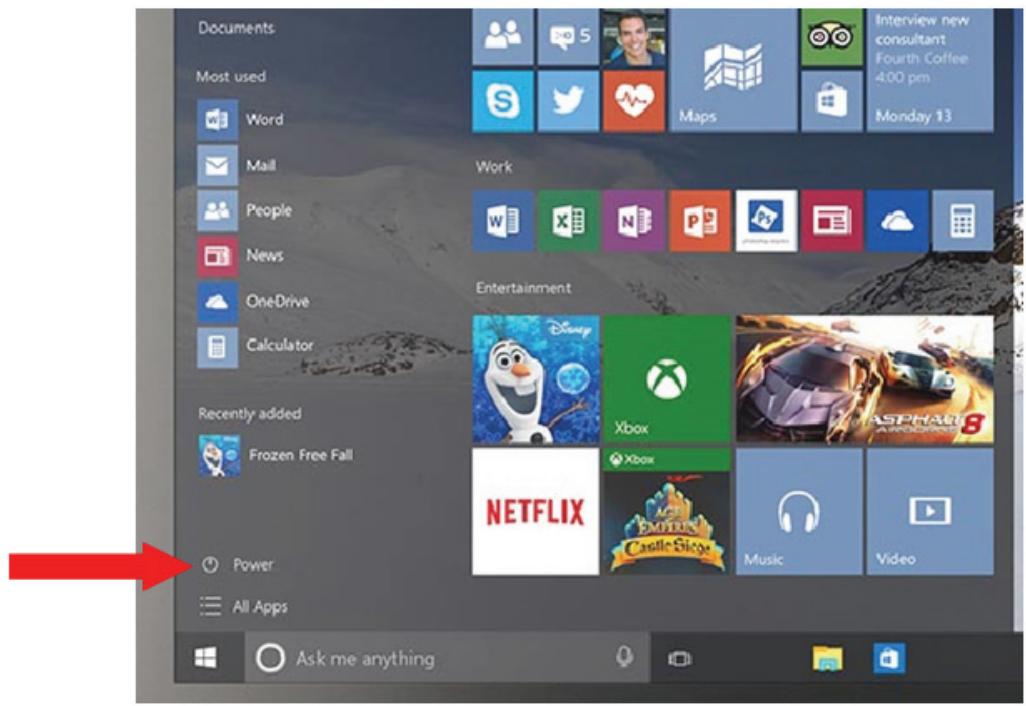This screenshot has height=706, width=1026.
Task: Click the Power button
Action: pyautogui.click(x=238, y=565)
